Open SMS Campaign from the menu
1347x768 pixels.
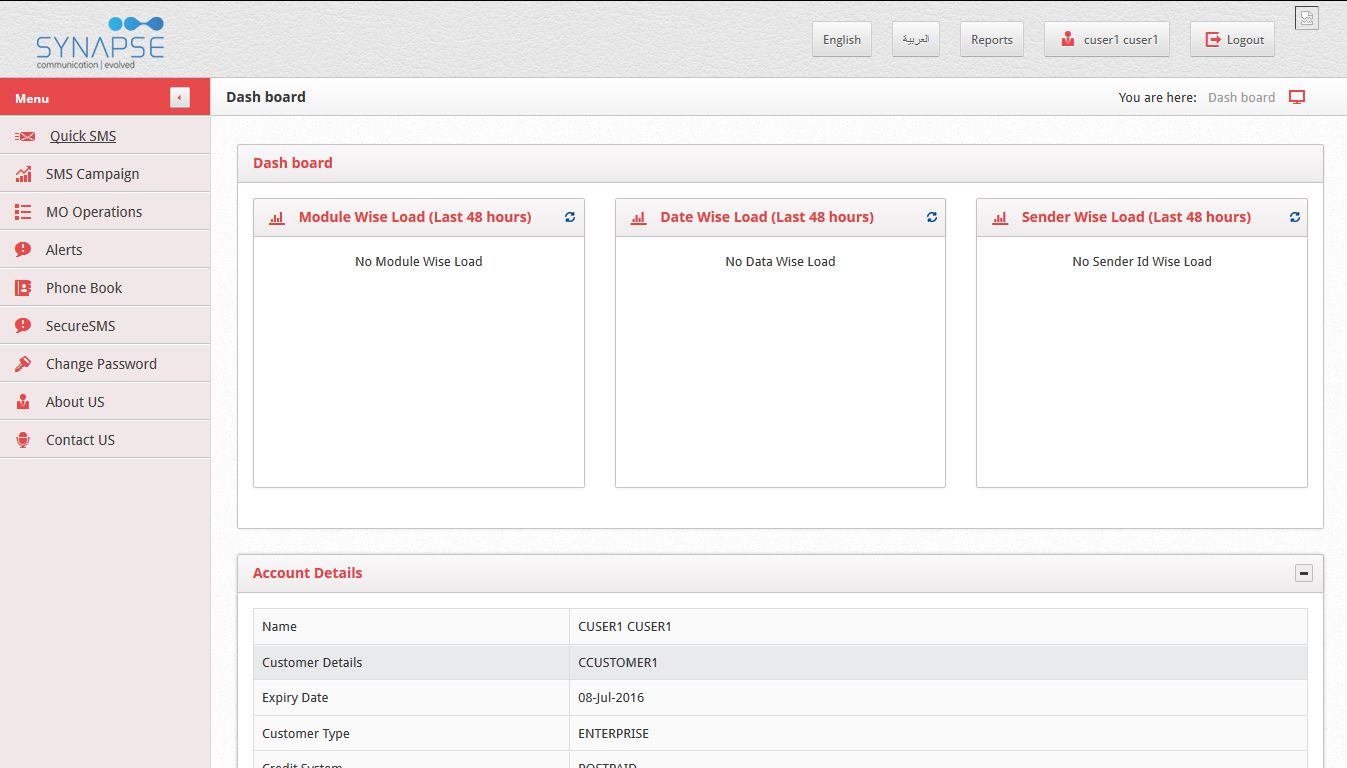[92, 174]
